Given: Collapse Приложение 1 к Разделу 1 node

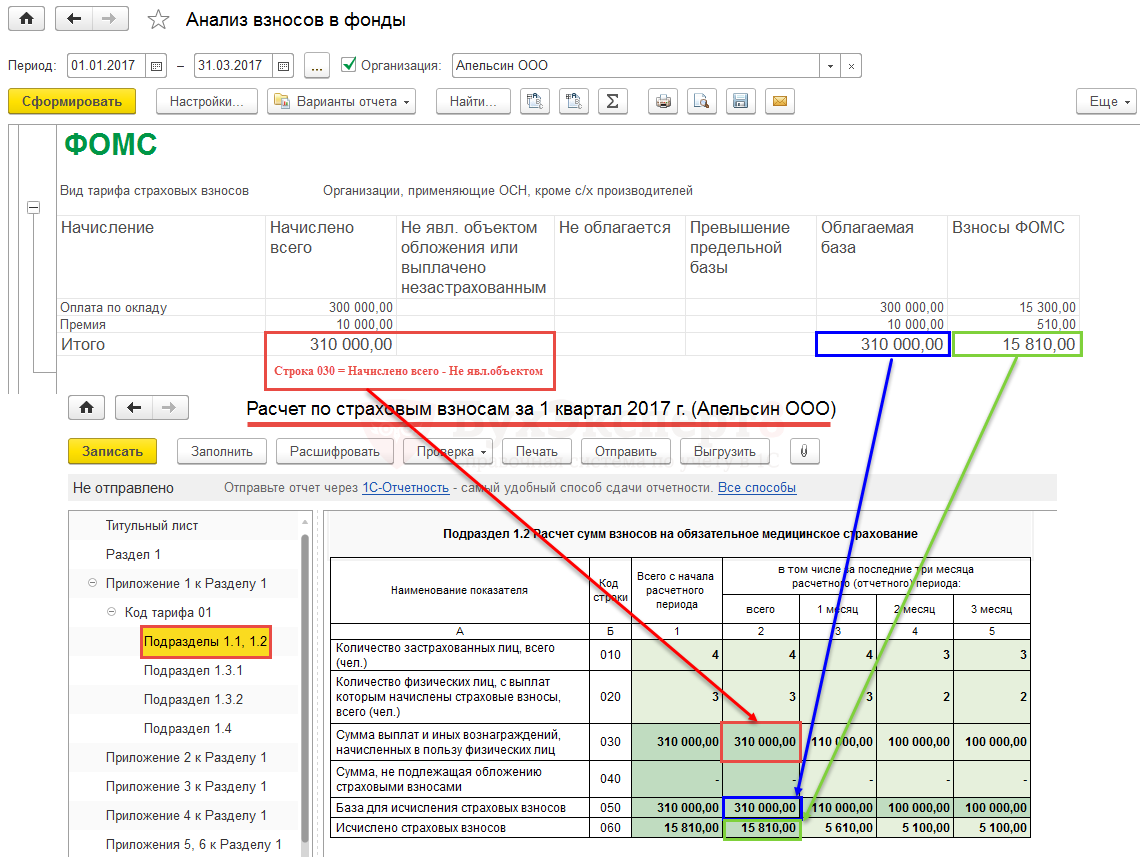Looking at the screenshot, I should click(93, 583).
